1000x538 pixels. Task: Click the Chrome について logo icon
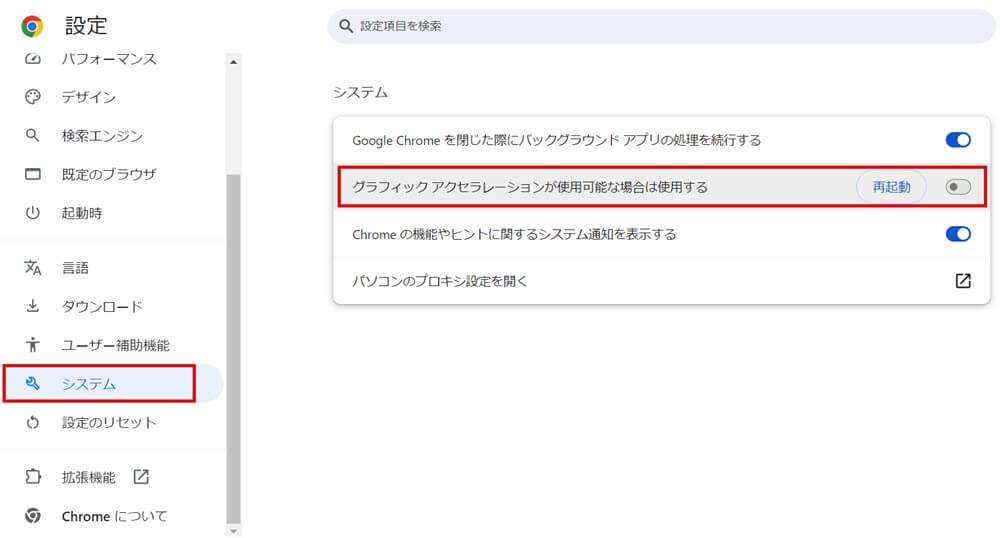(33, 516)
